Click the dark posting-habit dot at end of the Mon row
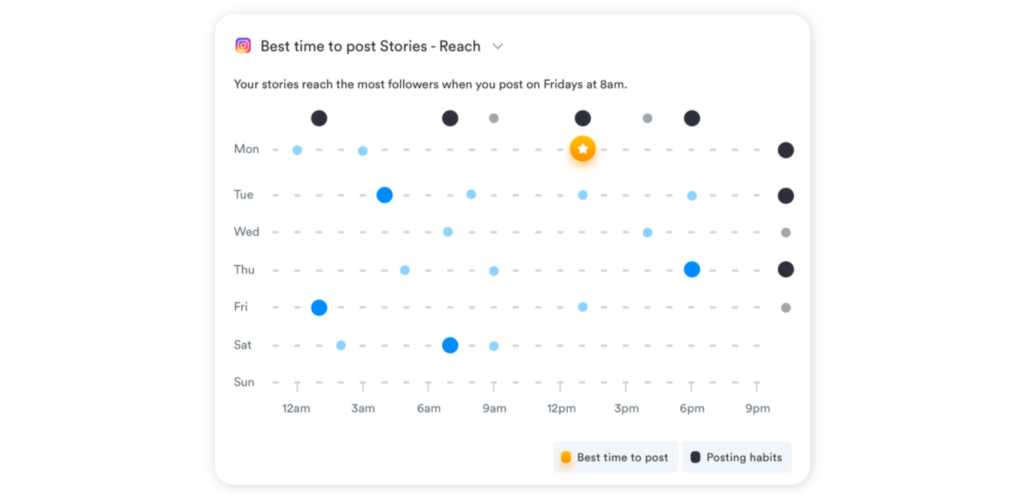Viewport: 1024px width, 499px height. 786,150
